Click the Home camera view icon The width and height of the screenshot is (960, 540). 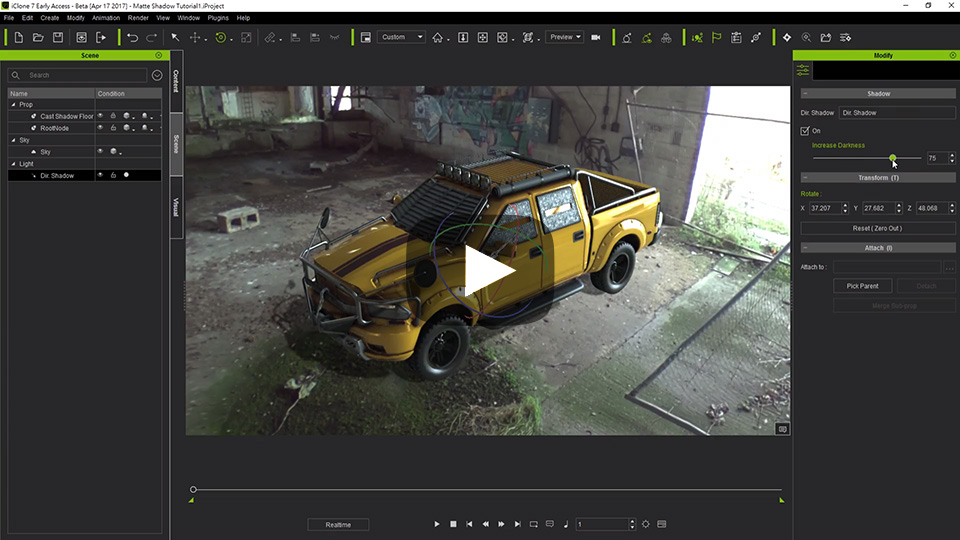[x=437, y=37]
